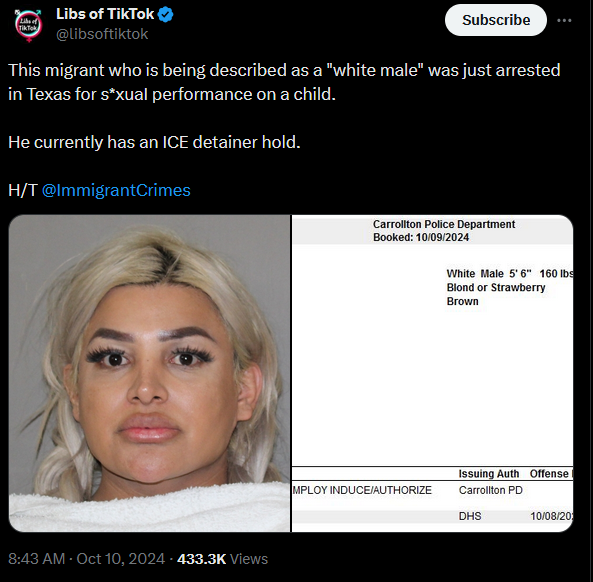Open the @ImmigrantCrimes mention link
This screenshot has width=593, height=582.
[x=116, y=190]
